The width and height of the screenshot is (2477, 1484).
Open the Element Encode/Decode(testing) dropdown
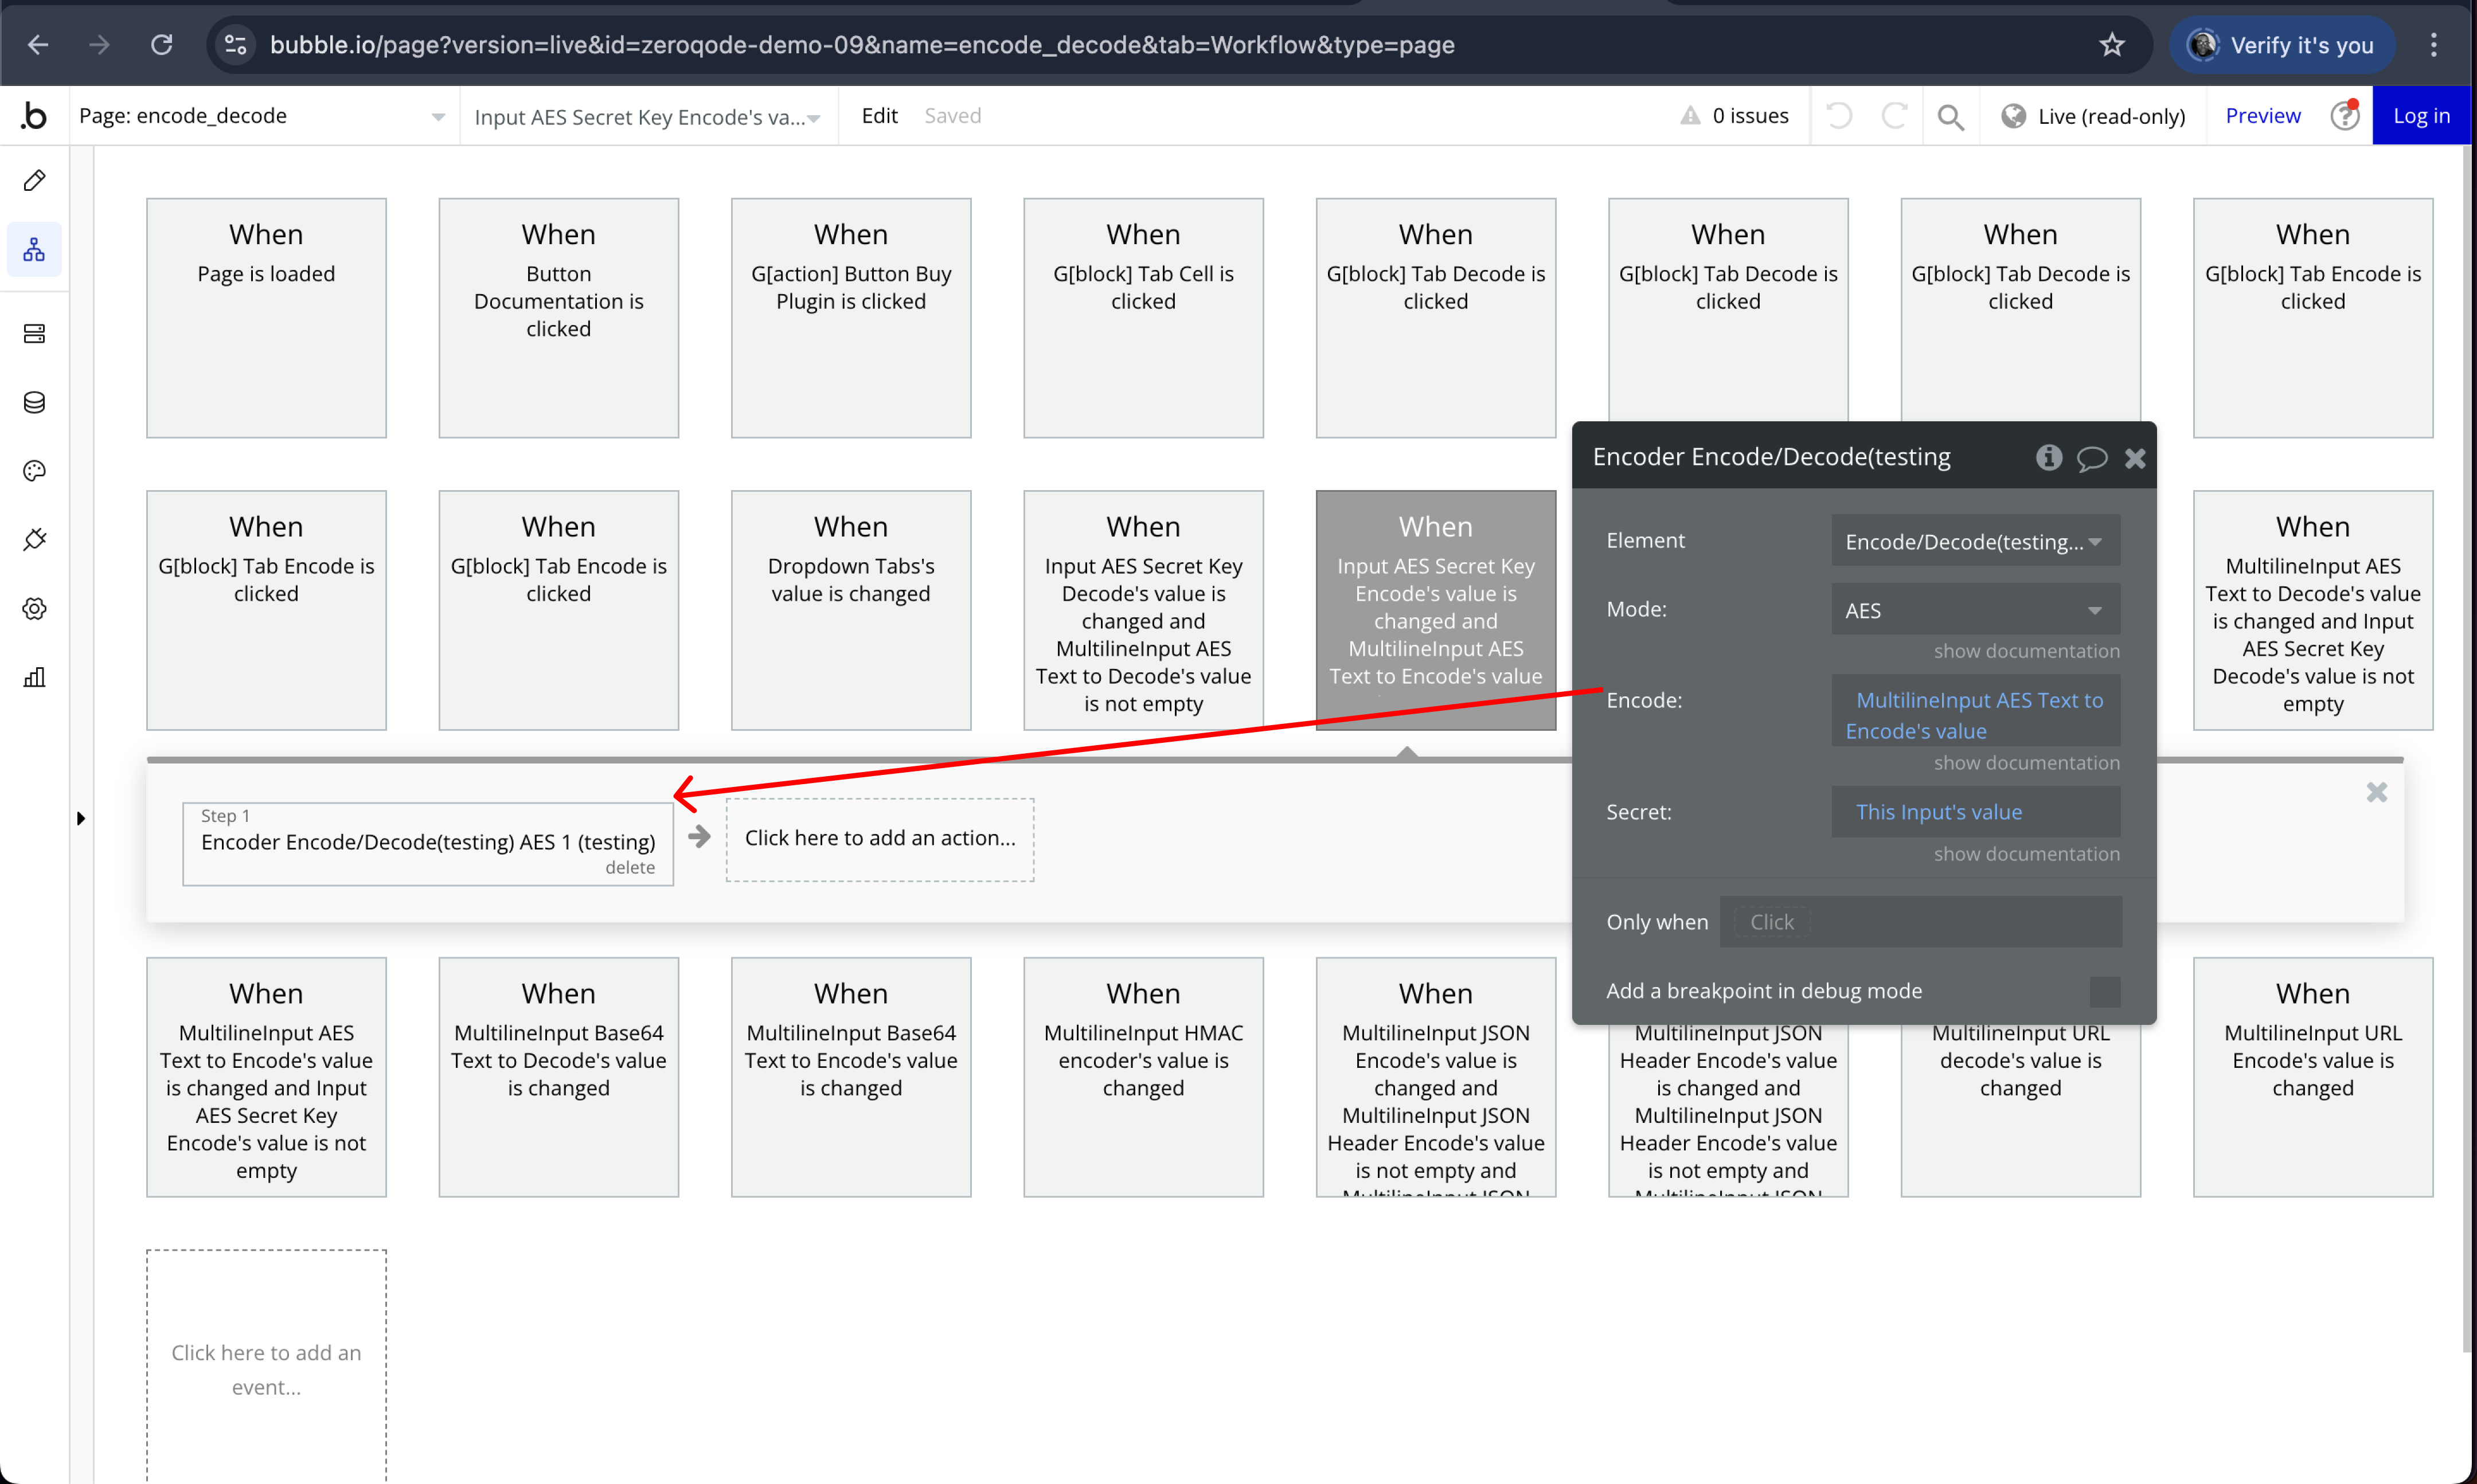pos(1974,541)
